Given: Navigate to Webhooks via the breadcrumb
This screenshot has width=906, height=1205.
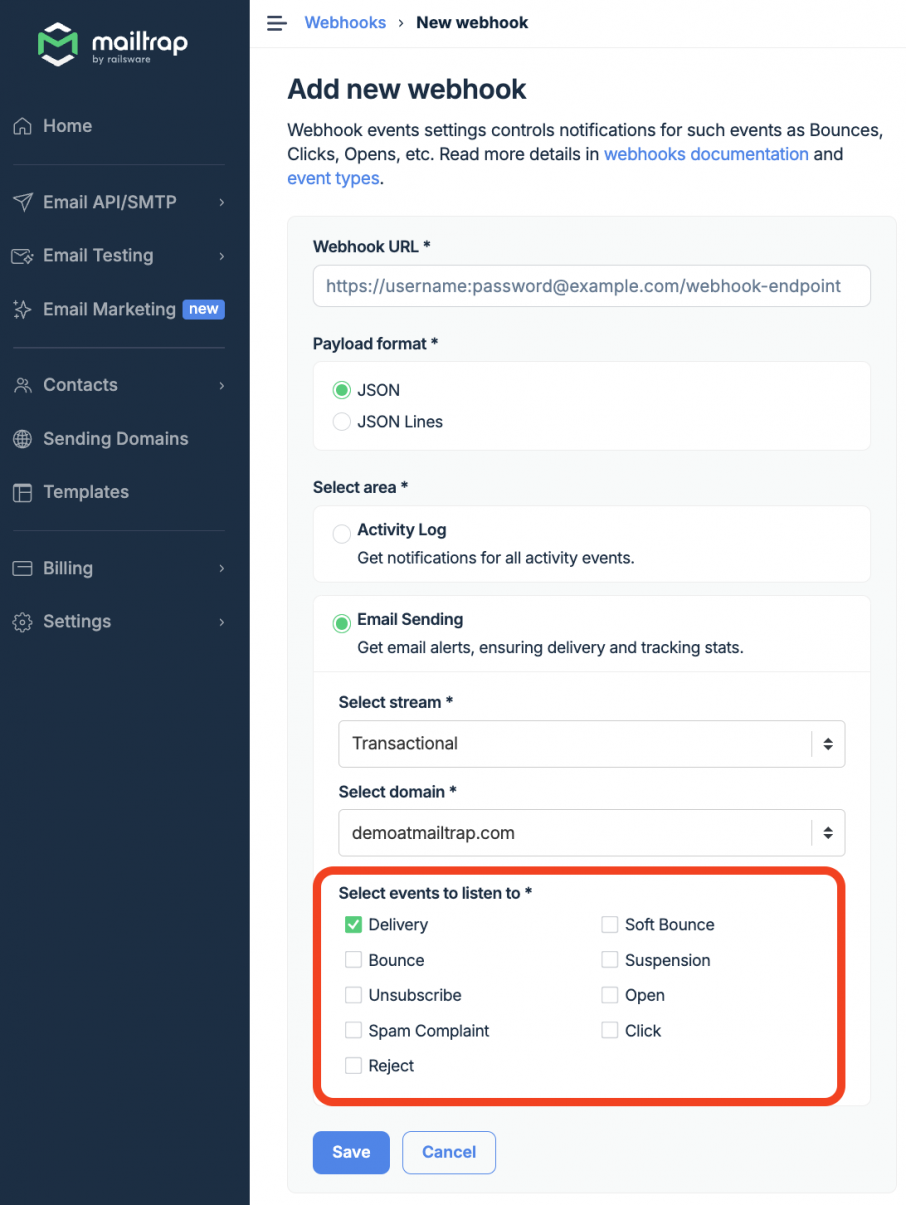Looking at the screenshot, I should pos(345,22).
